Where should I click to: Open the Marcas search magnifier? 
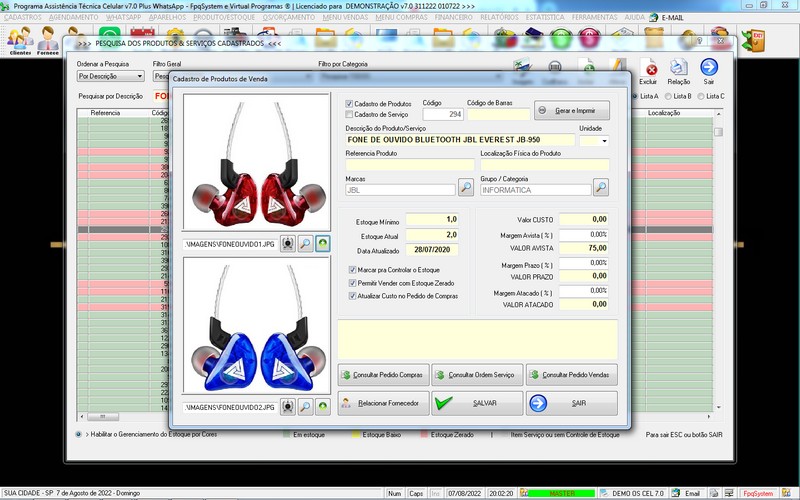[466, 187]
